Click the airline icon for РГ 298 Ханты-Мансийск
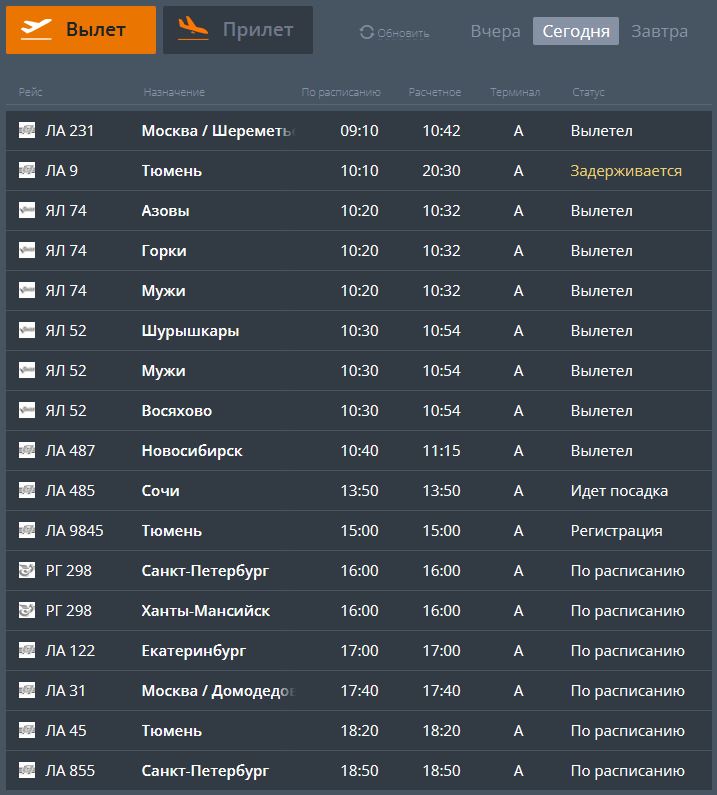This screenshot has height=795, width=717. point(27,610)
